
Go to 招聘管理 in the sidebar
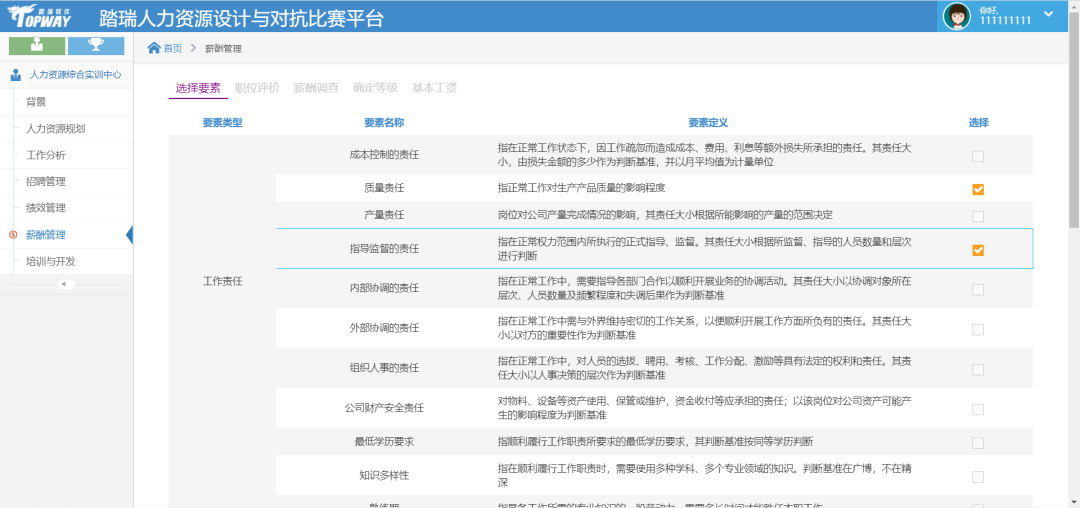coord(46,181)
